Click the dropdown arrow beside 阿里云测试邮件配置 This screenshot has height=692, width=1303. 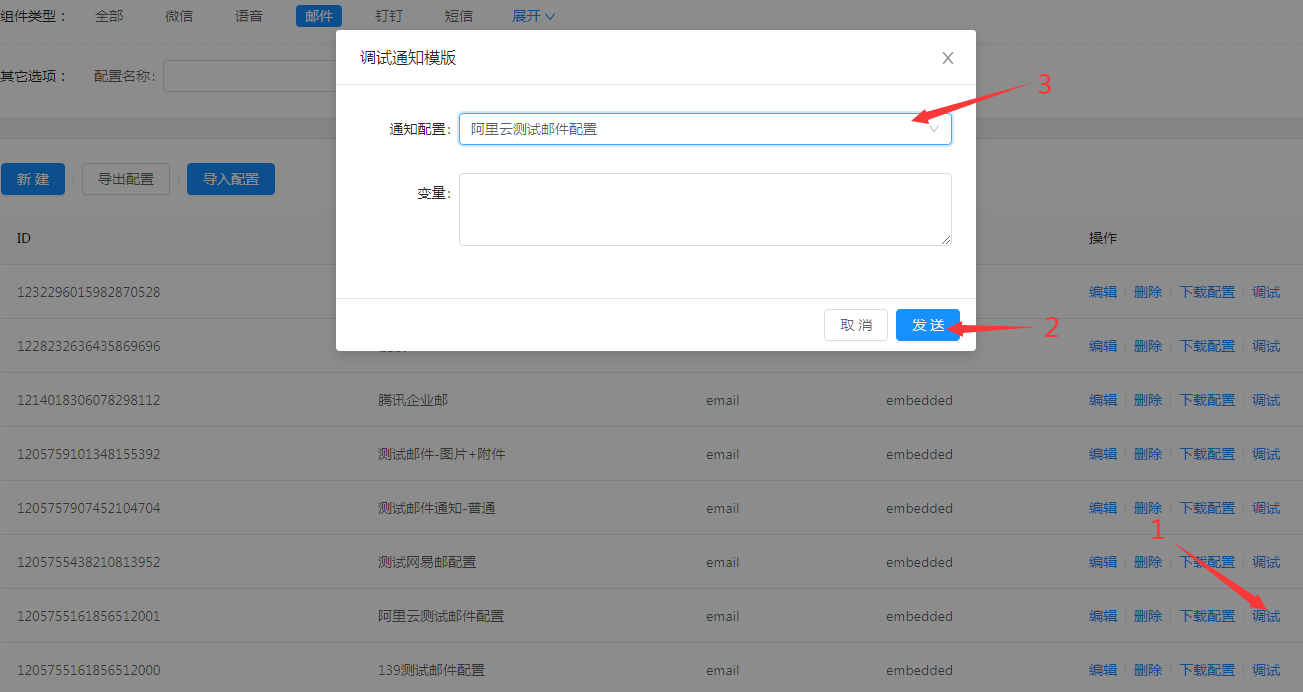point(933,128)
